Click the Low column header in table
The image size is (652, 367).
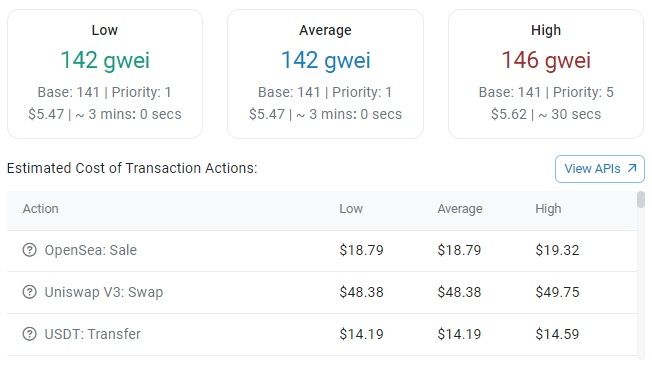tap(351, 209)
